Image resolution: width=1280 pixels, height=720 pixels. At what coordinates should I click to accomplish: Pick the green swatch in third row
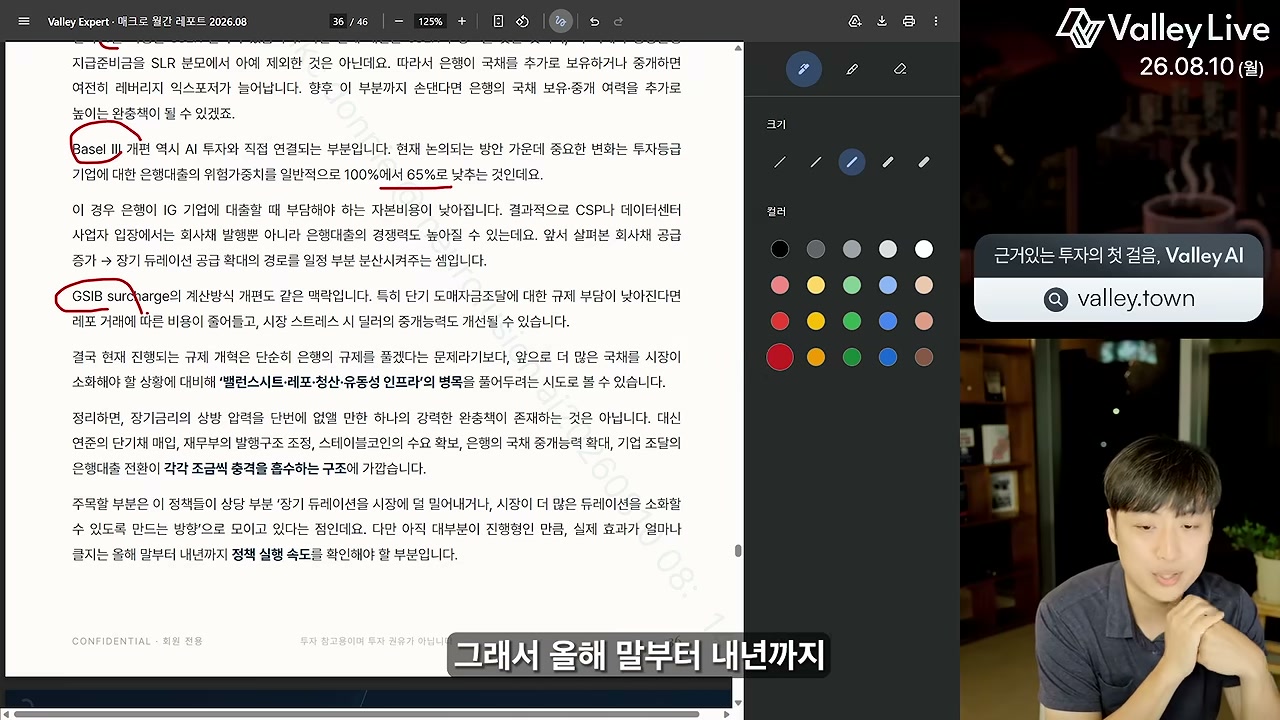852,321
